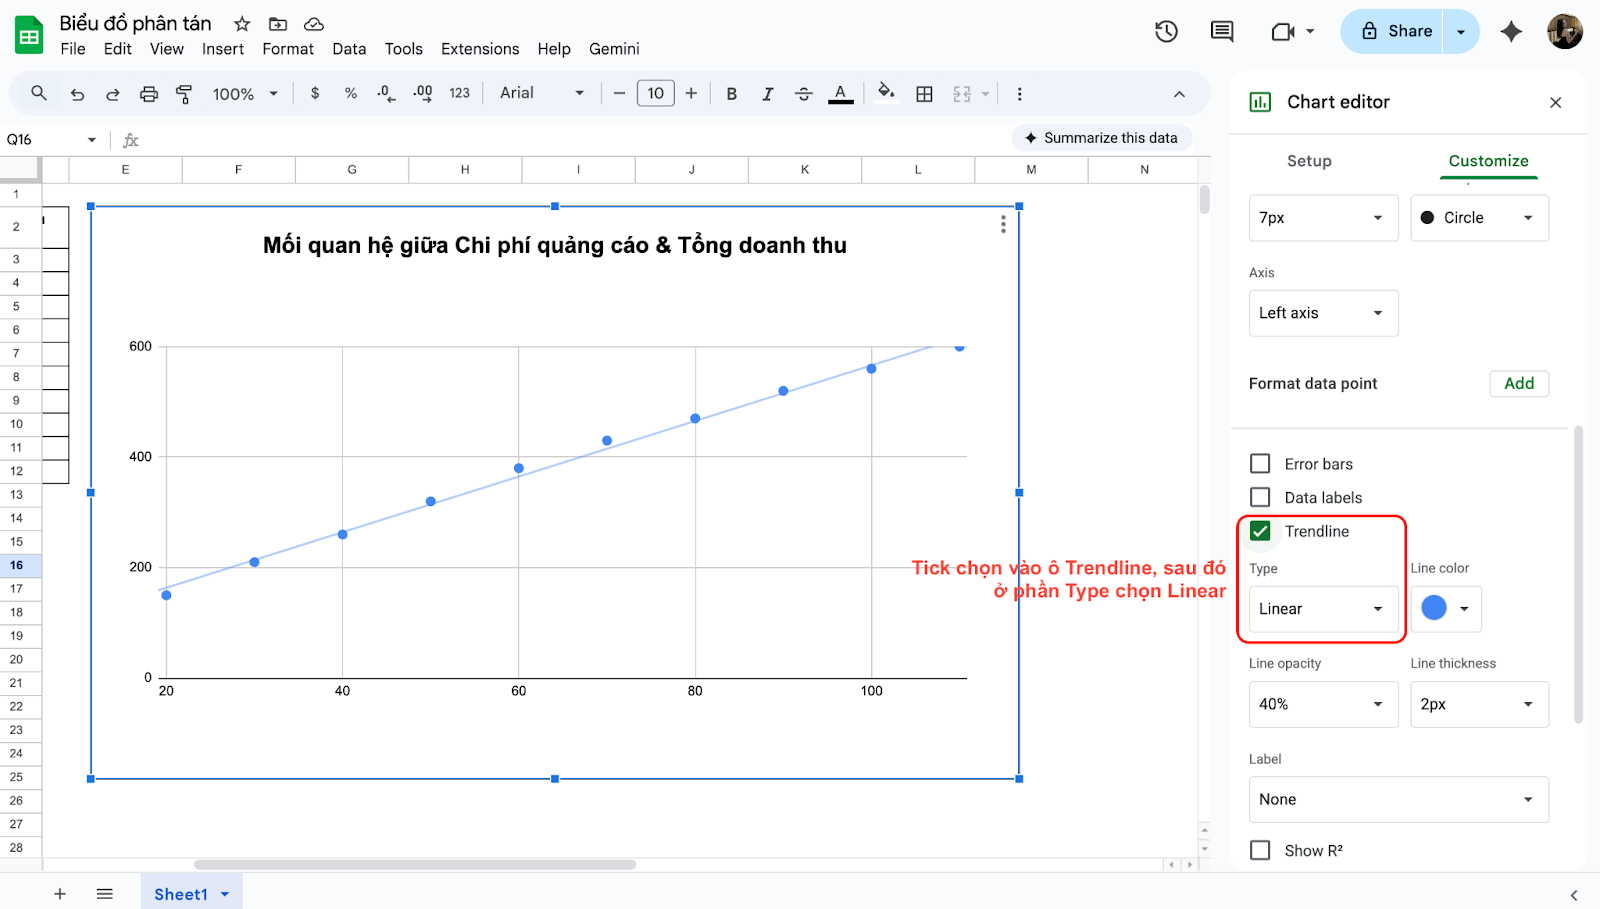Screen dimensions: 1600x909
Task: Open the comments panel icon
Action: (x=1221, y=32)
